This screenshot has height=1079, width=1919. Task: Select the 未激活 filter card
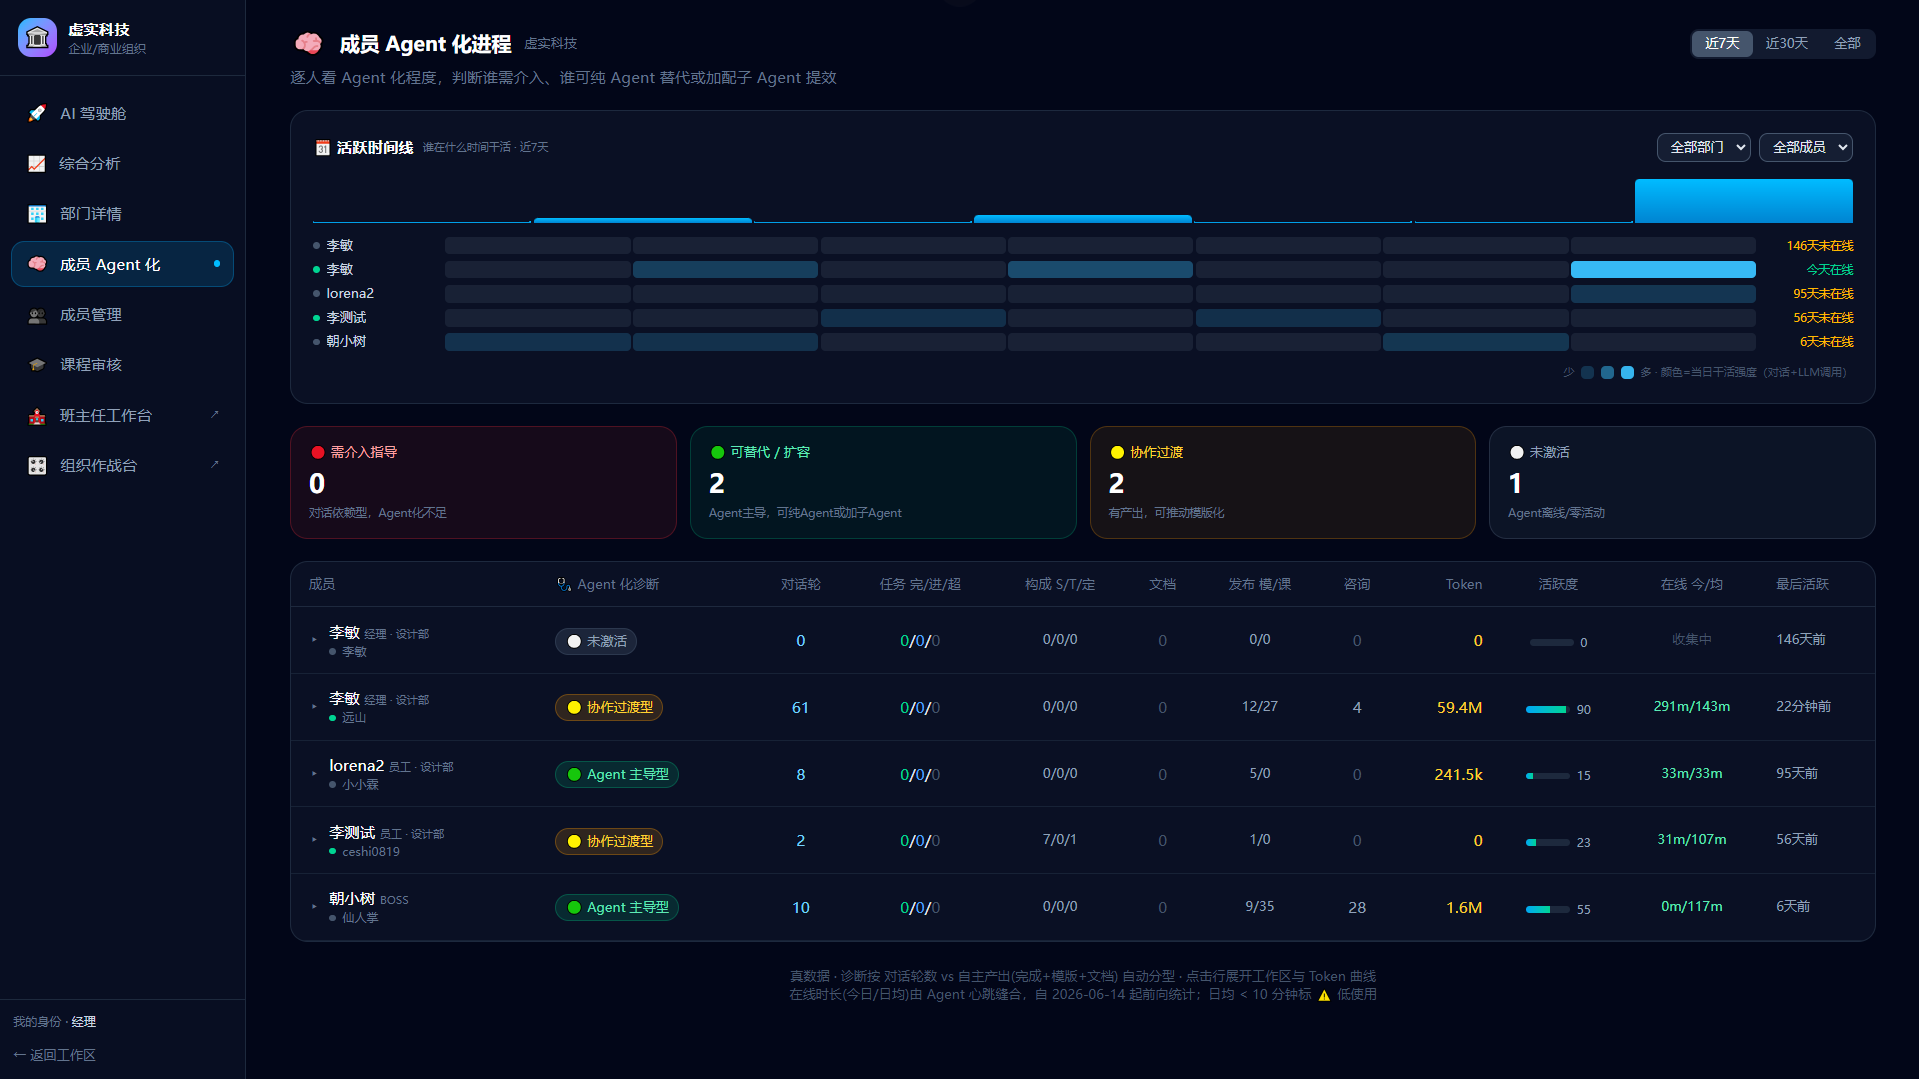click(x=1682, y=482)
